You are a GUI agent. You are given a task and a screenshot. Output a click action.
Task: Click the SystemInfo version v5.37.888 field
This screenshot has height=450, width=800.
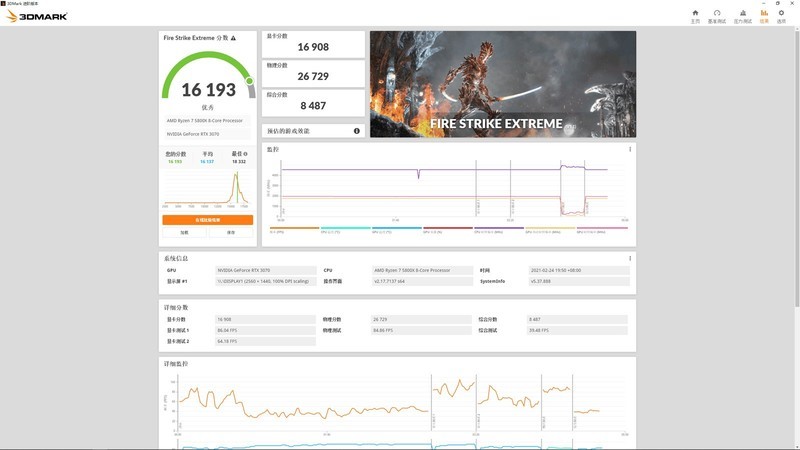(x=579, y=281)
